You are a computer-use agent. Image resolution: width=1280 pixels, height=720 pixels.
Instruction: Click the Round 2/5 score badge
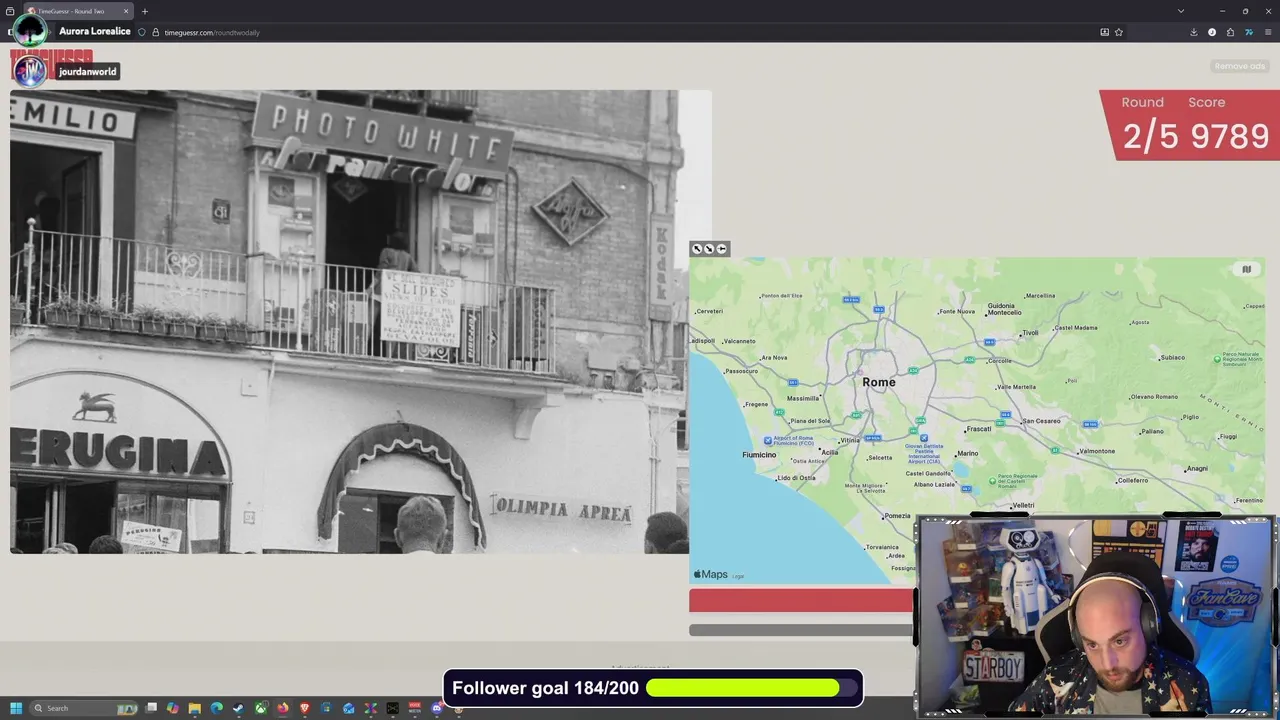tap(1190, 125)
